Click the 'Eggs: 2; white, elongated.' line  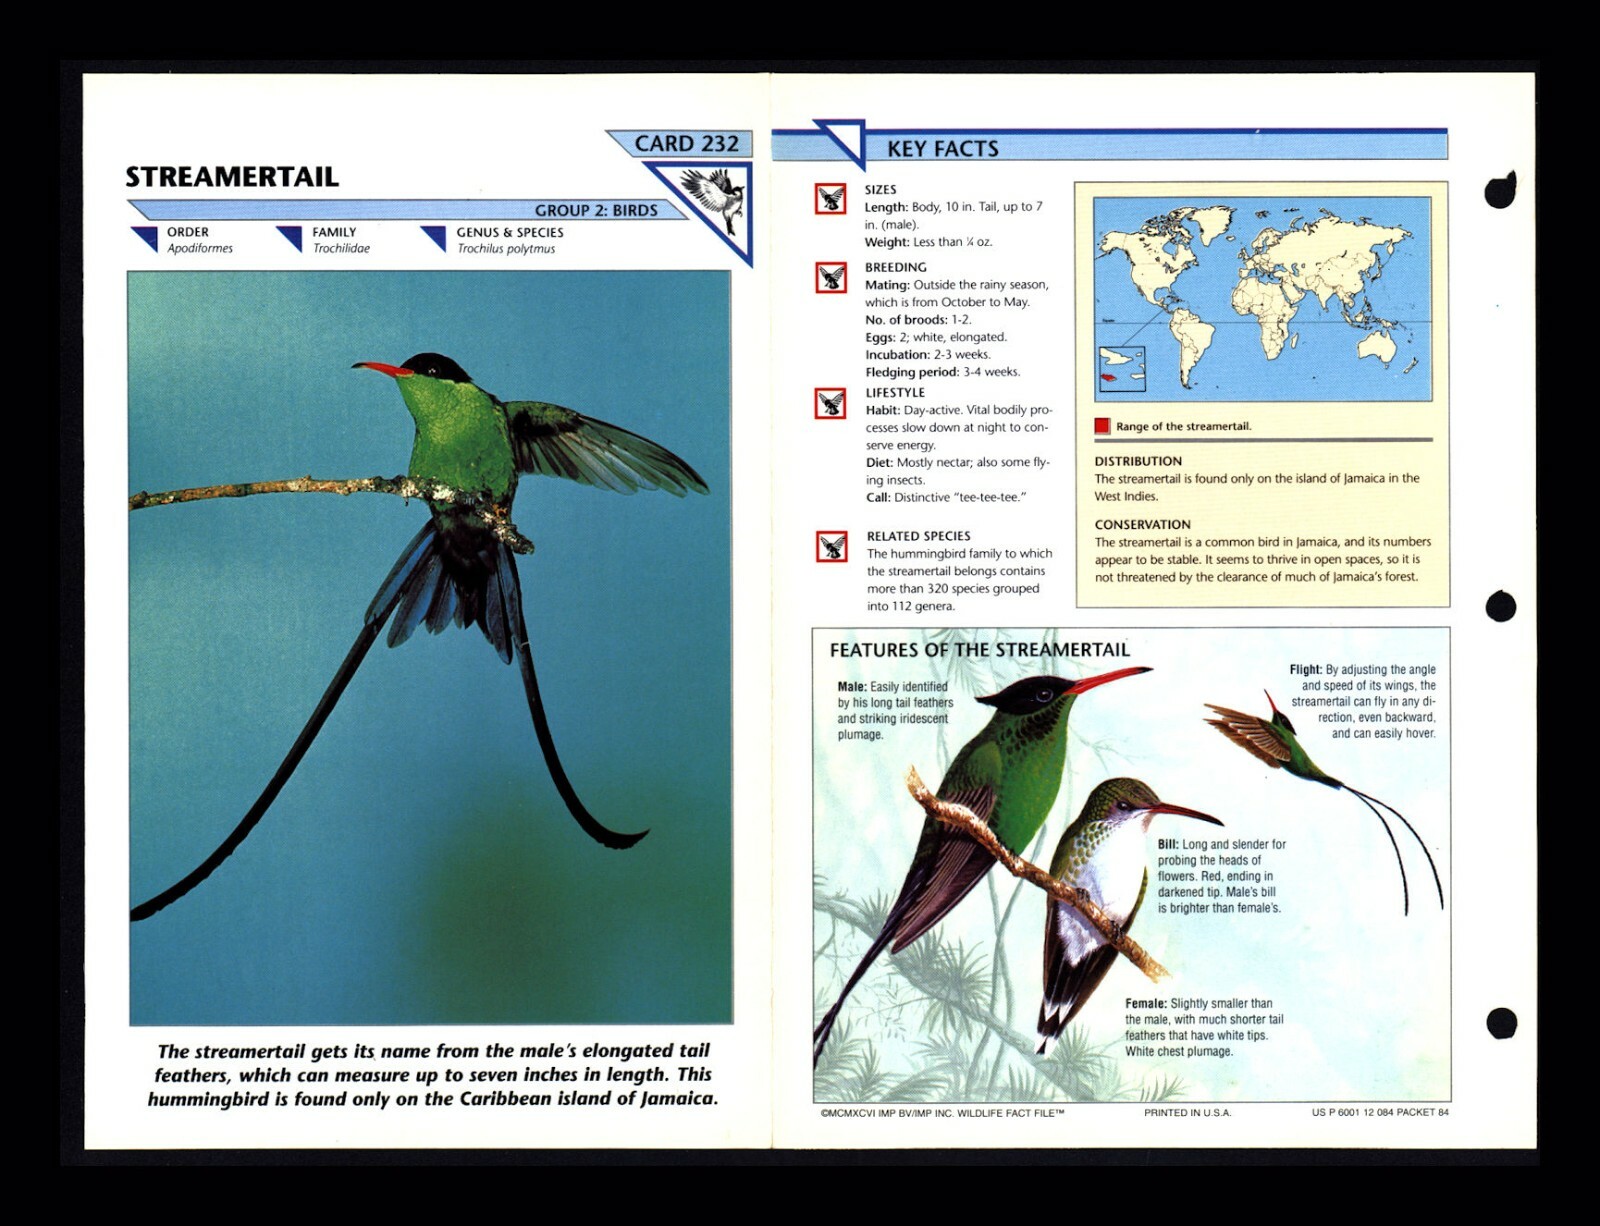[x=936, y=337]
